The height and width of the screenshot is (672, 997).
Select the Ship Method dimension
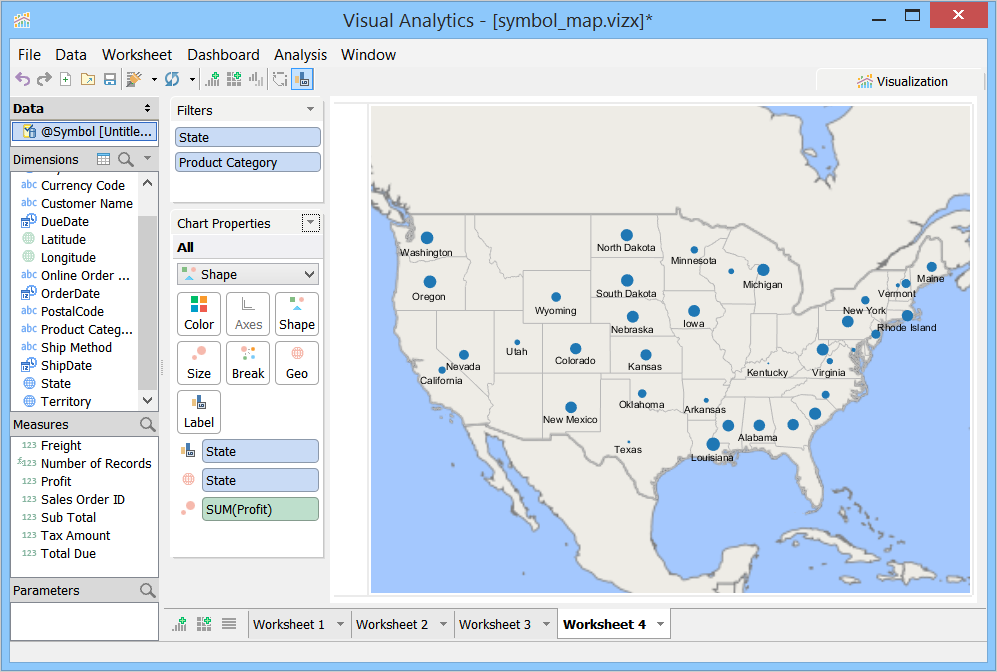(75, 348)
